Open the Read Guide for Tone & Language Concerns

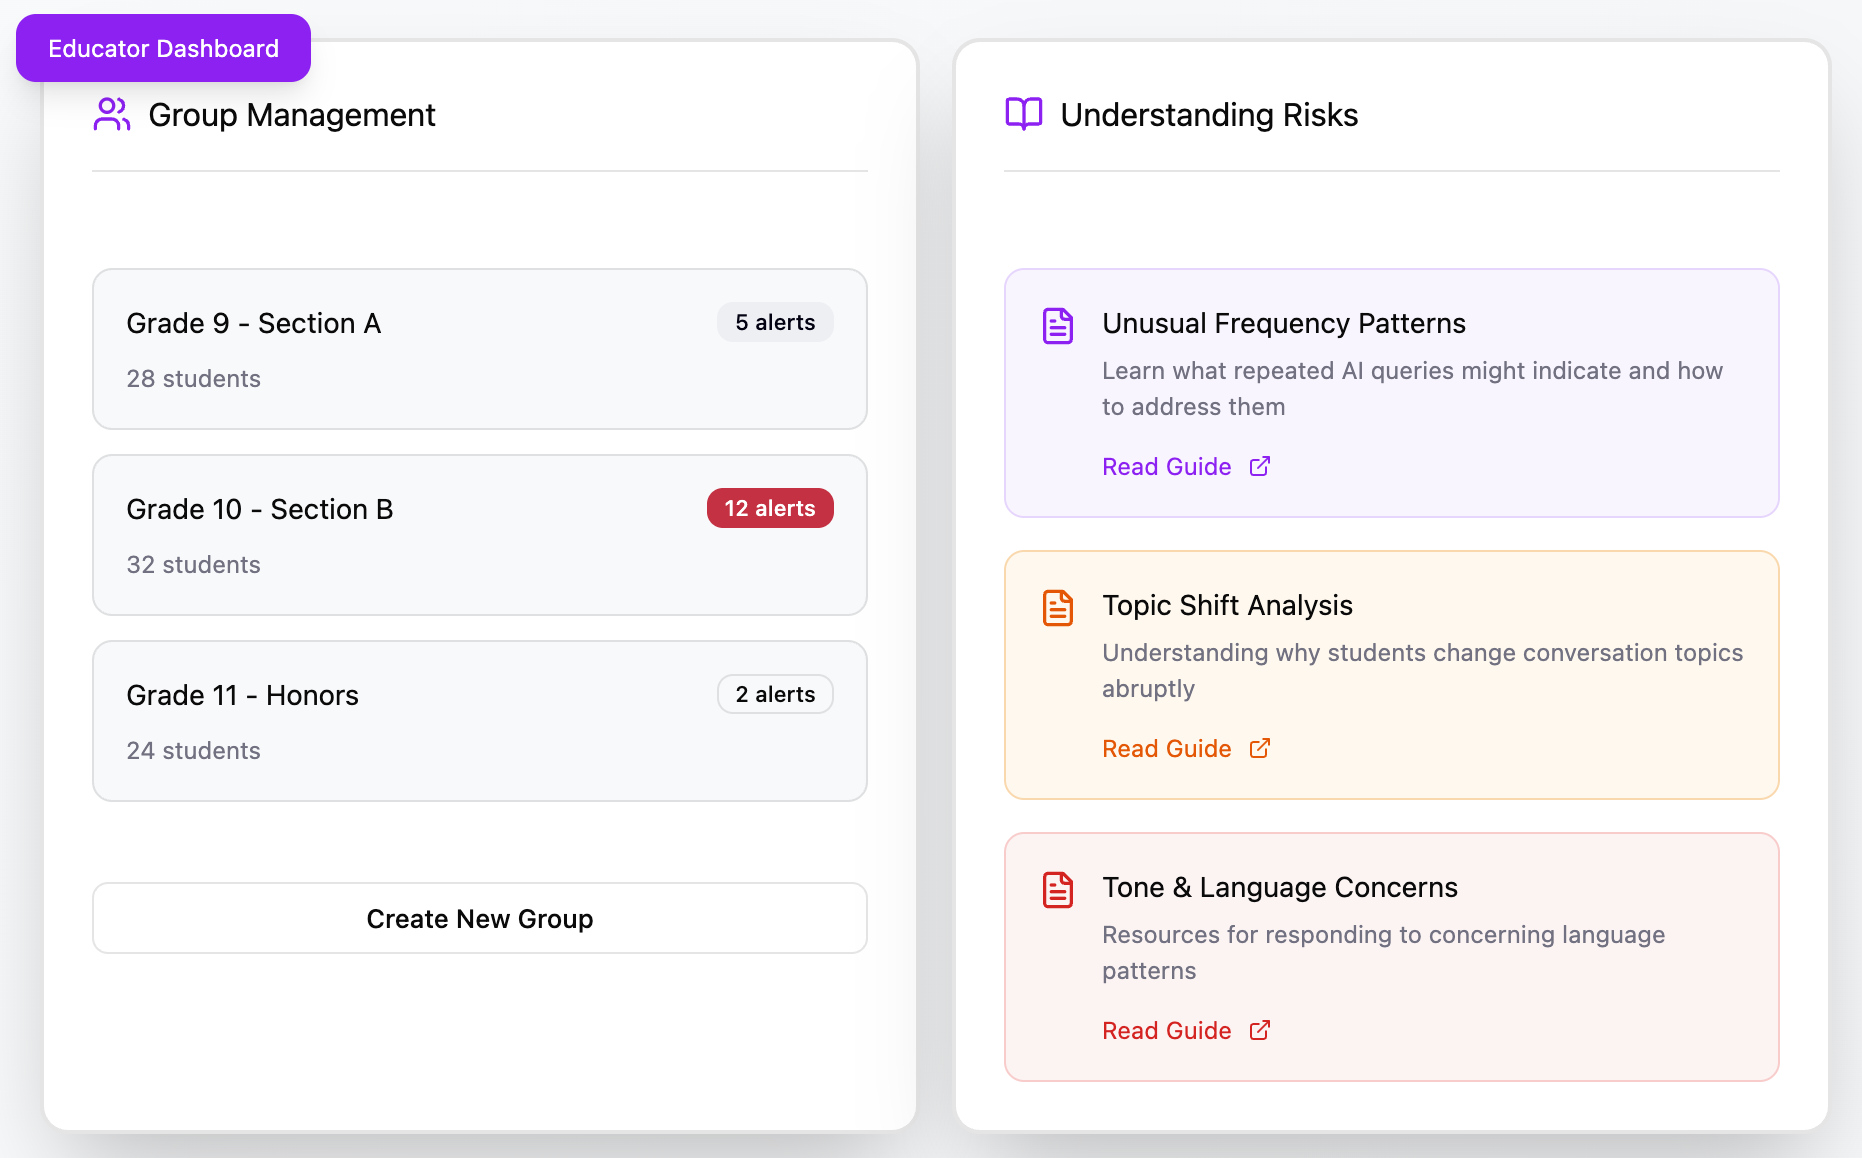[x=1166, y=1030]
